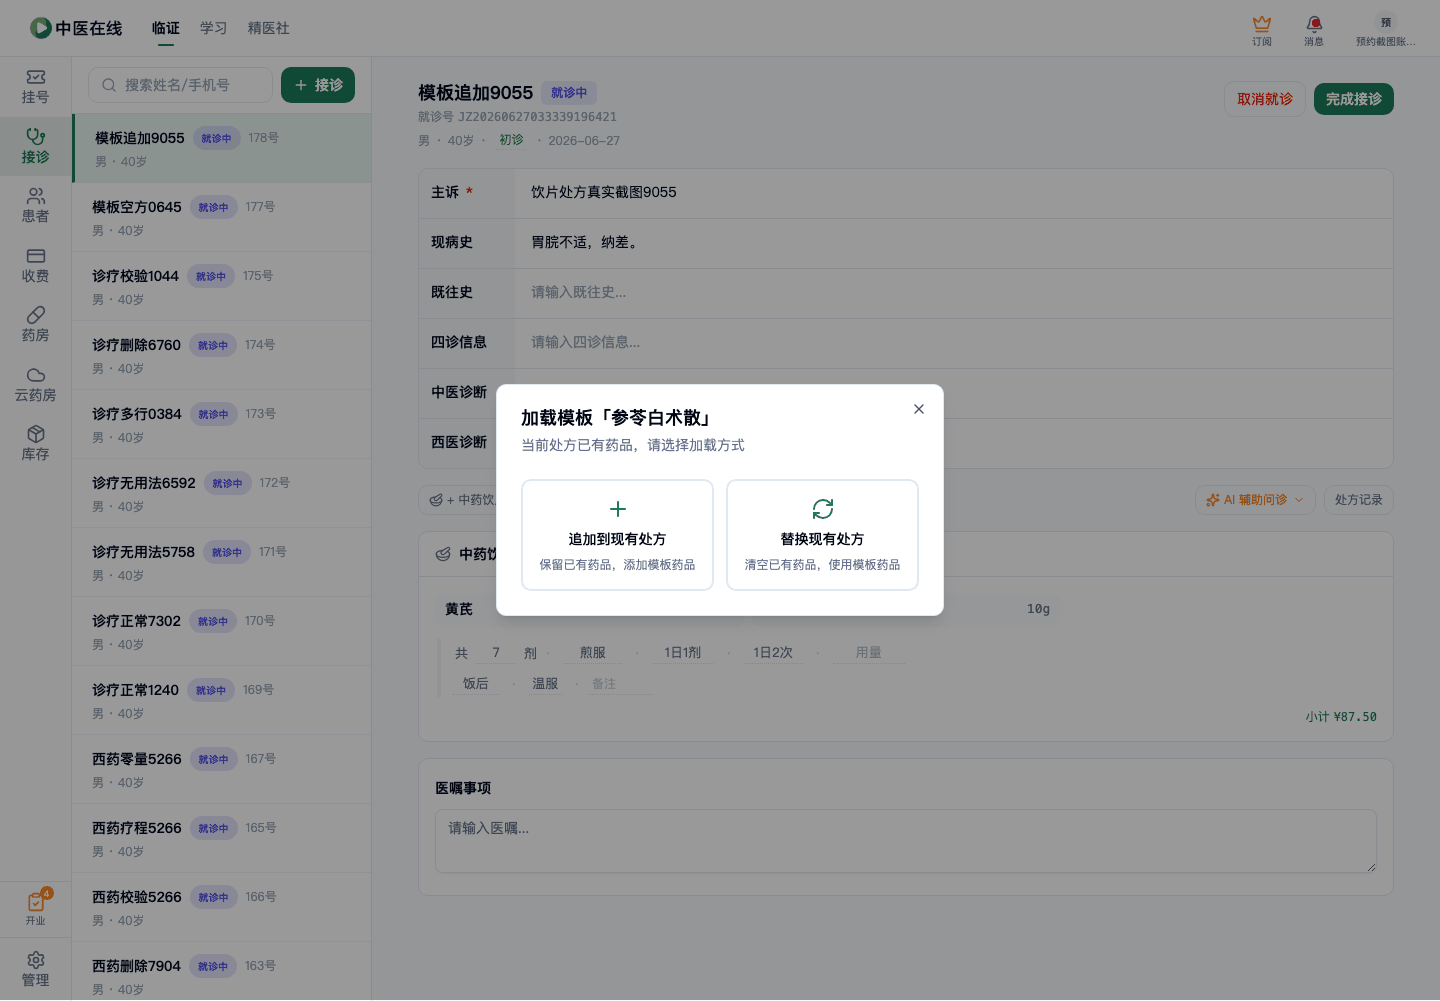Select patient 诊疗无用法6592
1440x1001 pixels.
pyautogui.click(x=222, y=493)
